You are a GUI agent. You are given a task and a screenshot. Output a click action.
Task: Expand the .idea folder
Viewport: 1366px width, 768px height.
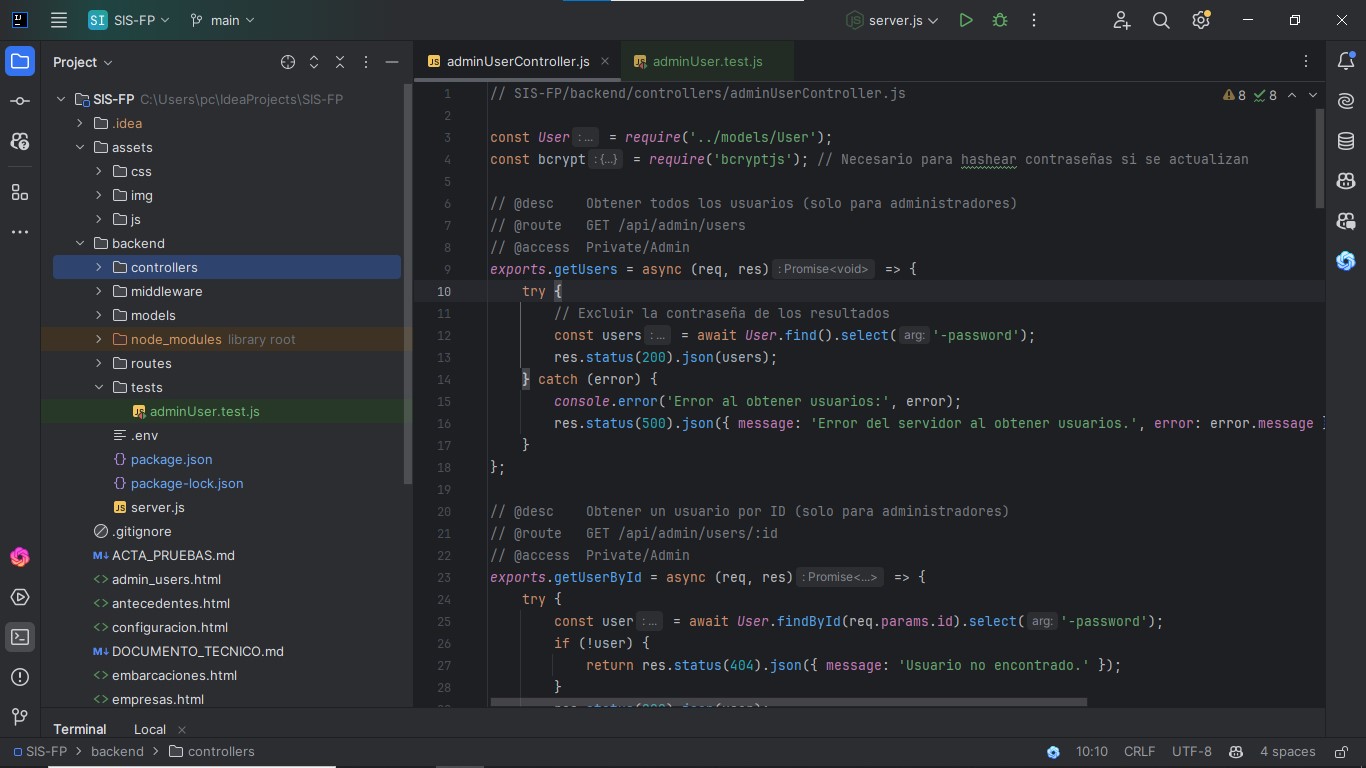coord(80,123)
